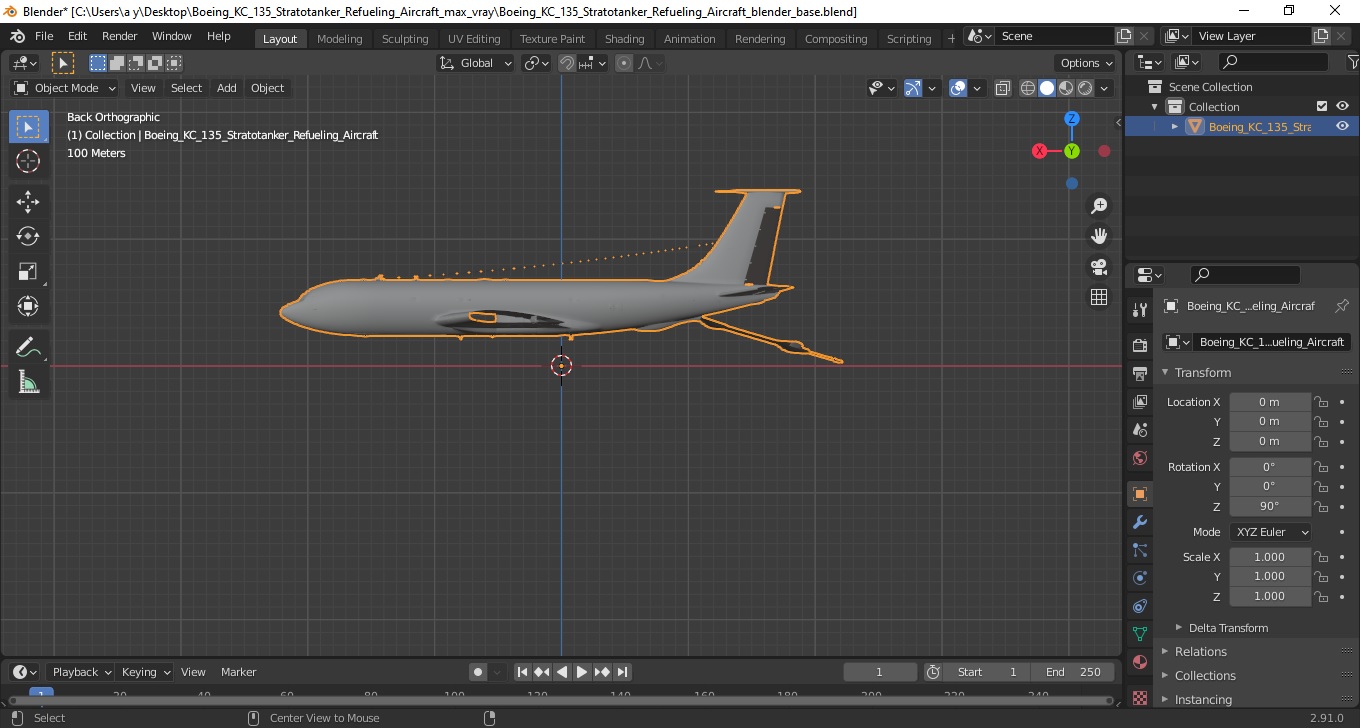
Task: Open the Object Data properties tab
Action: [1140, 634]
